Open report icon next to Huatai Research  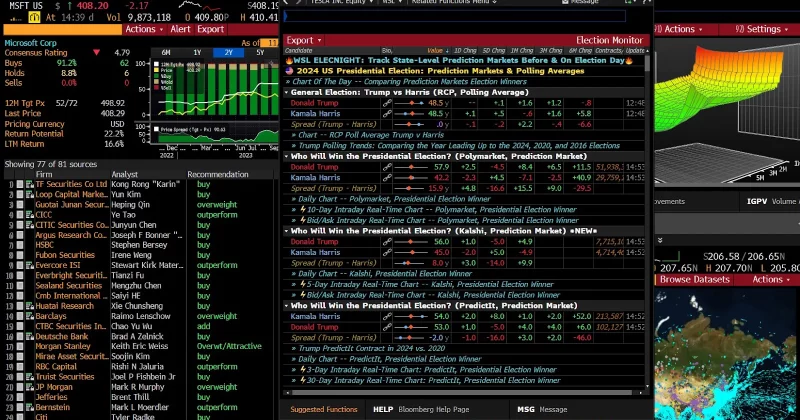[x=30, y=306]
